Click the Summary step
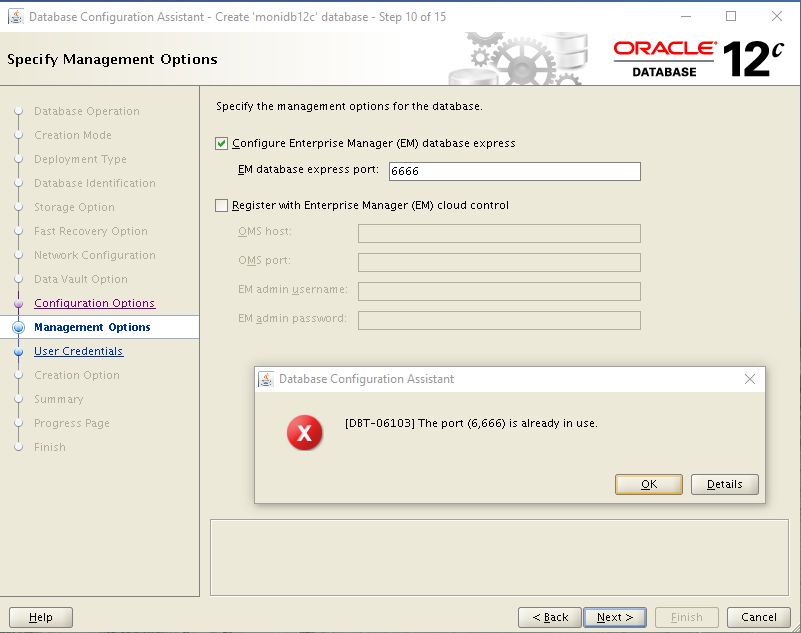This screenshot has width=801, height=633. 59,399
